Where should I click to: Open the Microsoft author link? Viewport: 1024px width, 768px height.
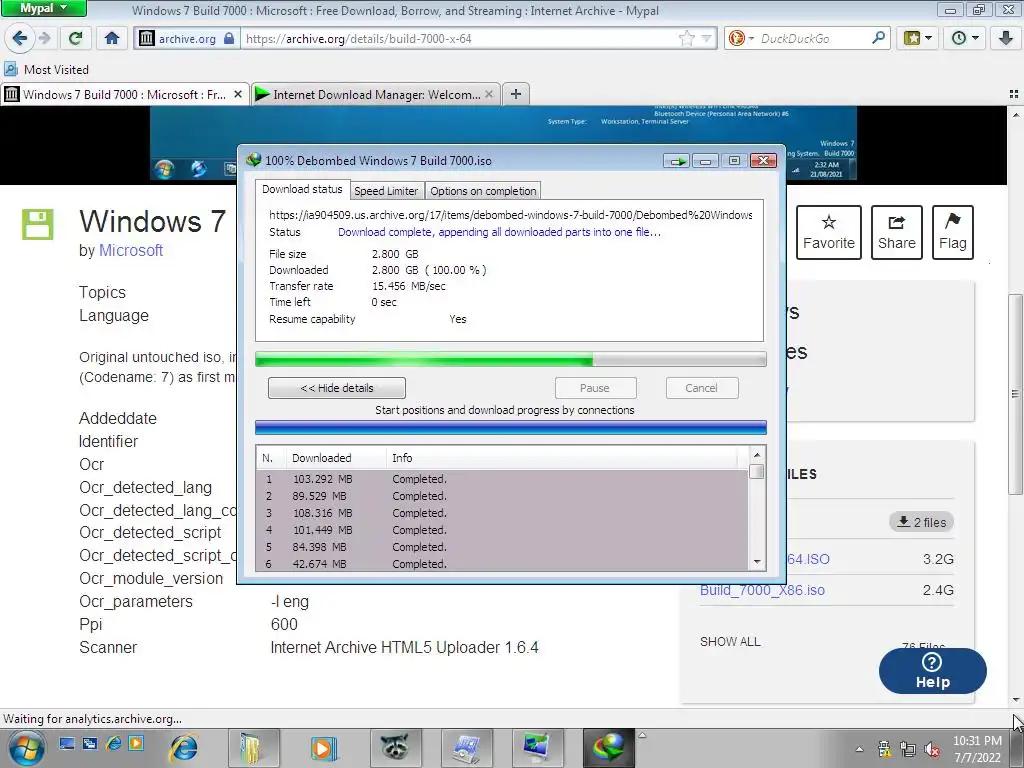click(131, 250)
